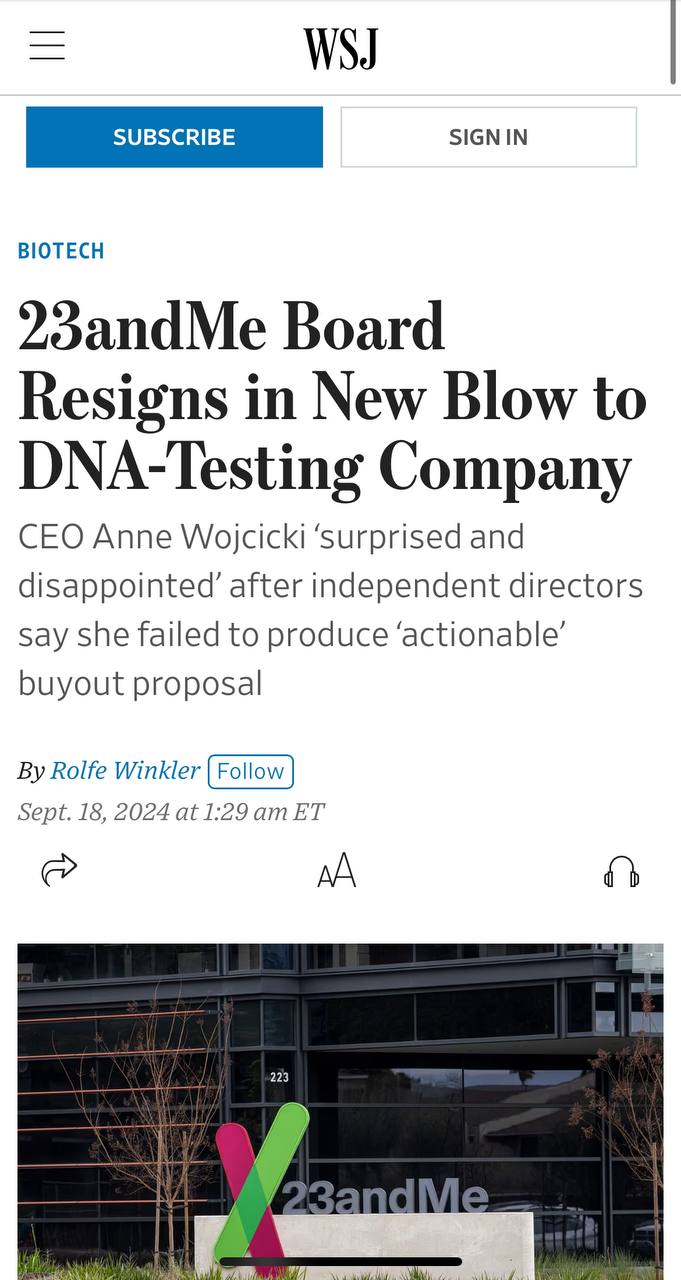View author Rolfe Winkler's profile

click(125, 770)
